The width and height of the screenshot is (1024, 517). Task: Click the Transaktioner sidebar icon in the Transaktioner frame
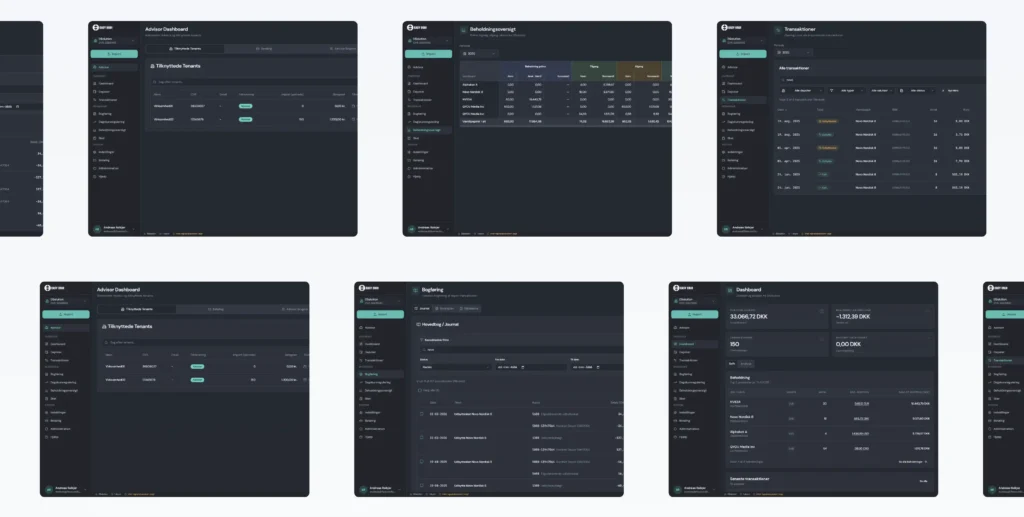tap(724, 100)
